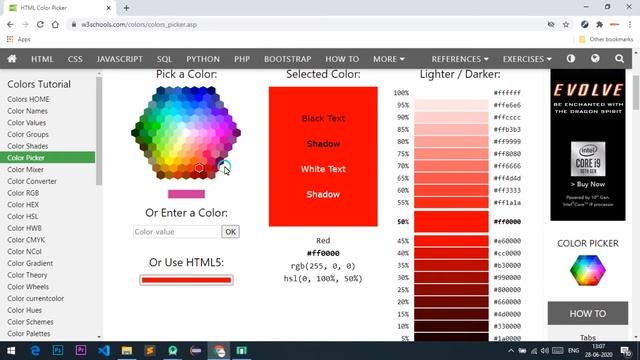Open the Color Converter sidebar link
Viewport: 640px width, 360px height.
(x=32, y=181)
